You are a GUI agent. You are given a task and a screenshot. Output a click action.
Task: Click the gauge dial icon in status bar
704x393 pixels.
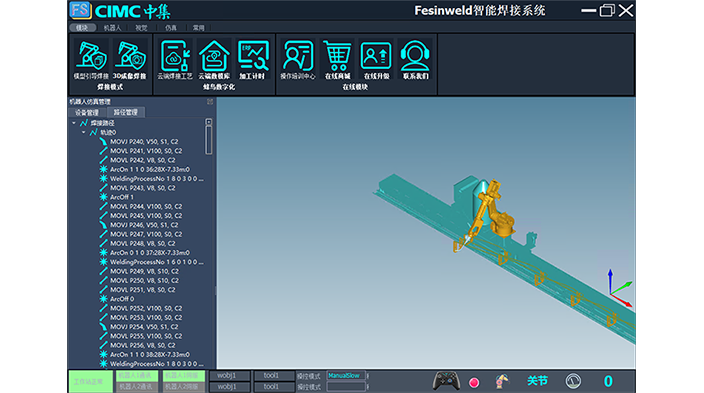573,381
